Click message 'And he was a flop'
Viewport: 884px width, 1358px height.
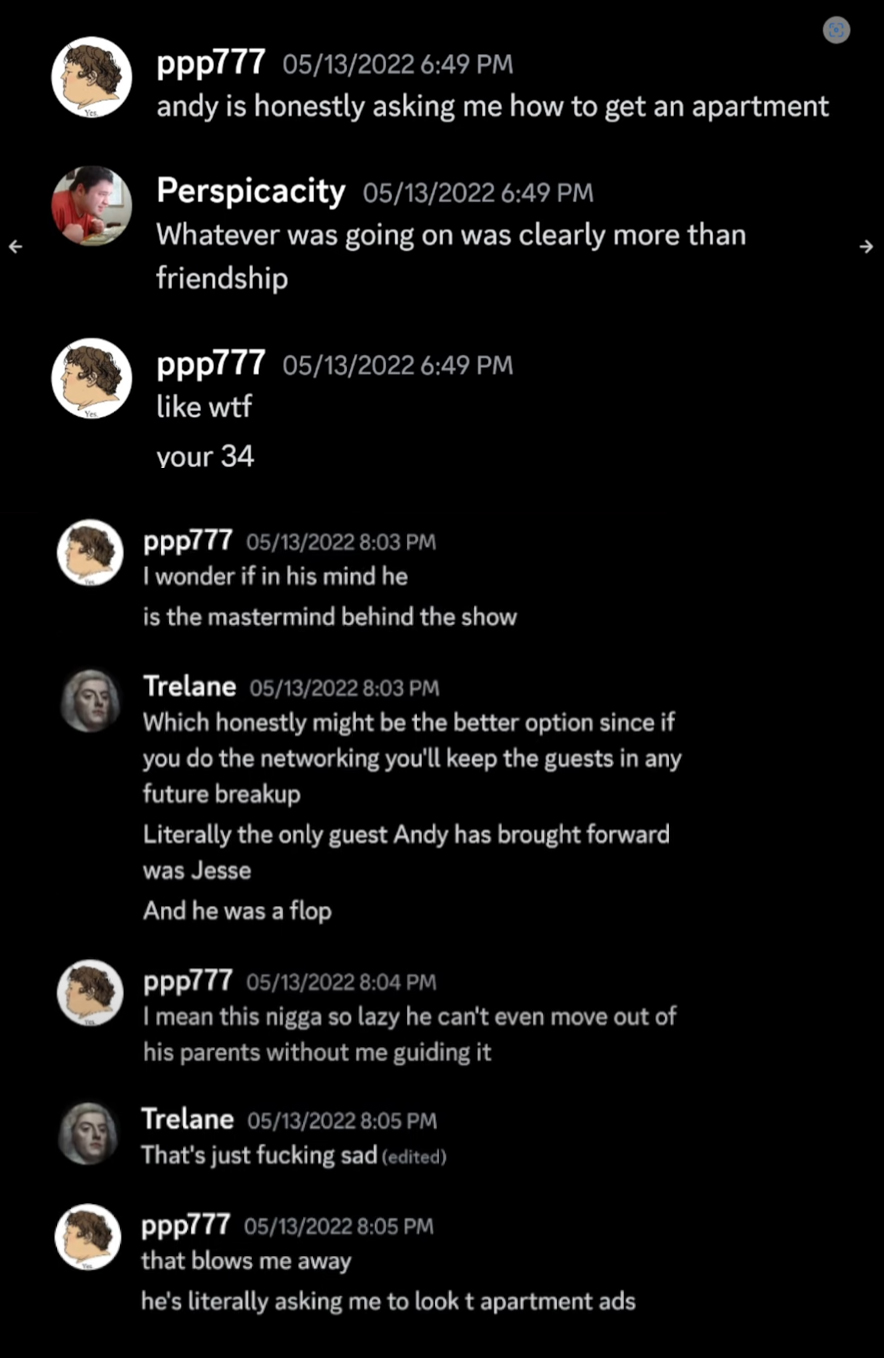pos(237,911)
